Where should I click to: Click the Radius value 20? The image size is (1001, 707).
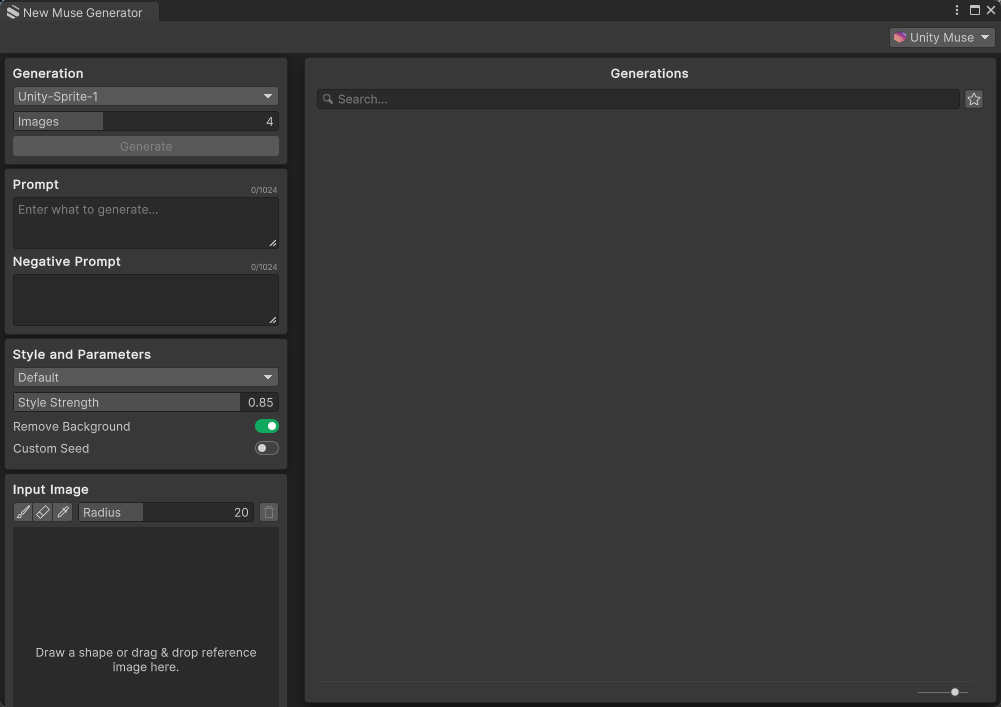coord(241,512)
